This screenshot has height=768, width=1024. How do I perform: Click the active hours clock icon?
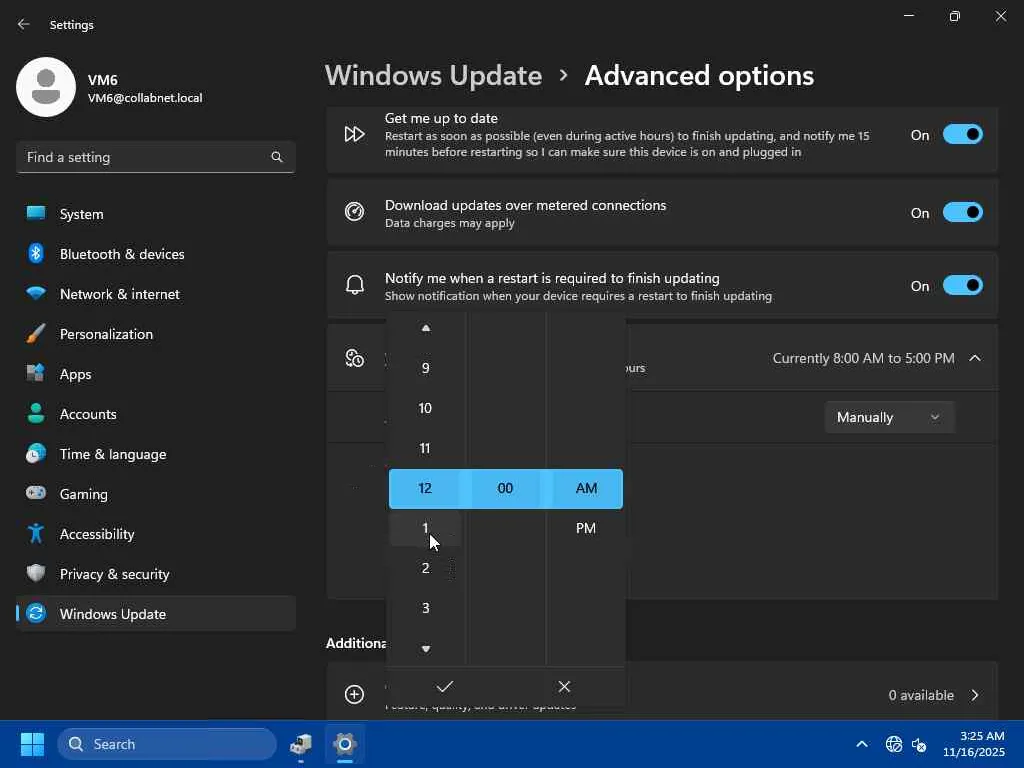pos(354,358)
